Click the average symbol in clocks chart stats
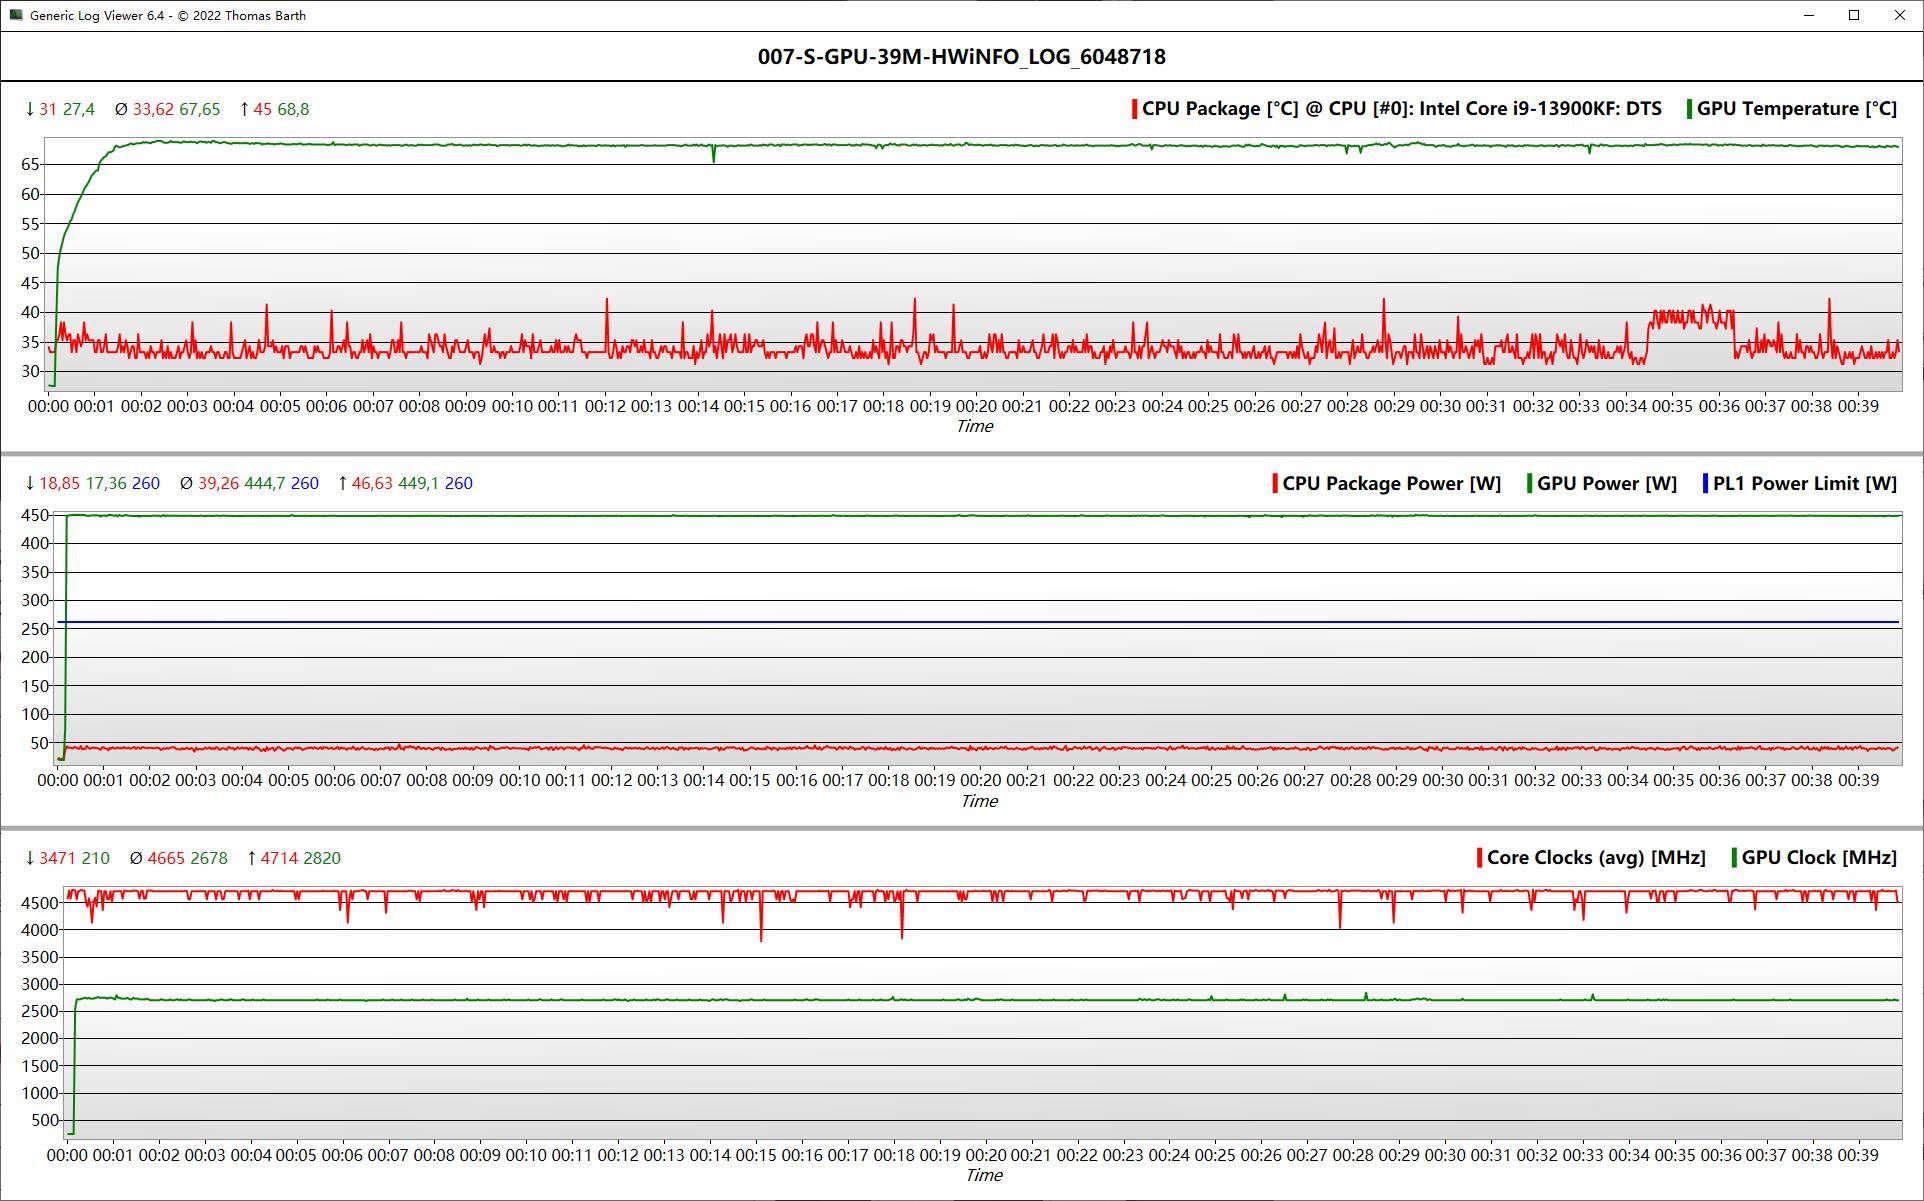This screenshot has height=1201, width=1924. tap(136, 858)
